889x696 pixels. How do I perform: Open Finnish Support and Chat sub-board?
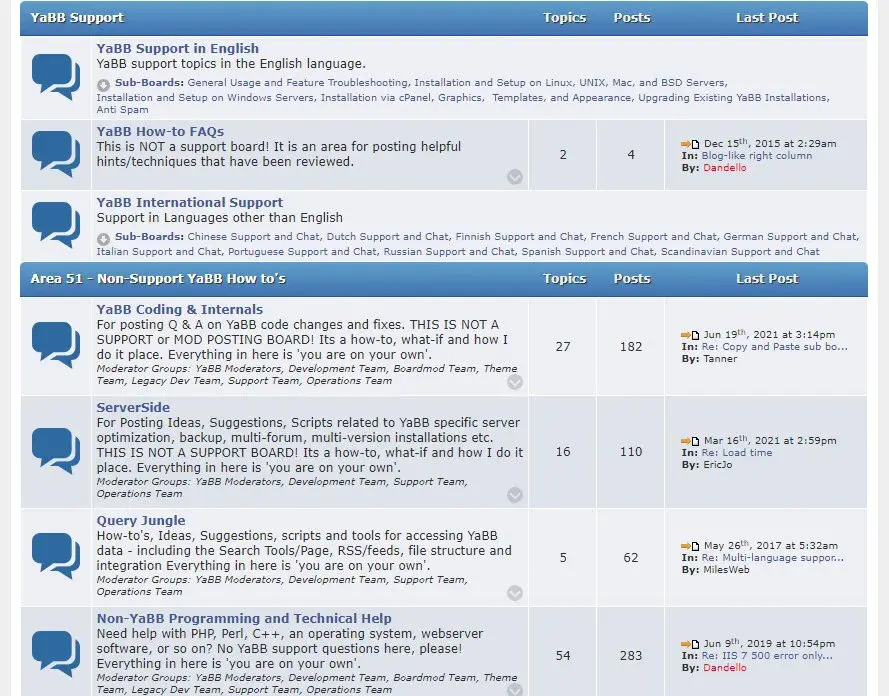(519, 236)
